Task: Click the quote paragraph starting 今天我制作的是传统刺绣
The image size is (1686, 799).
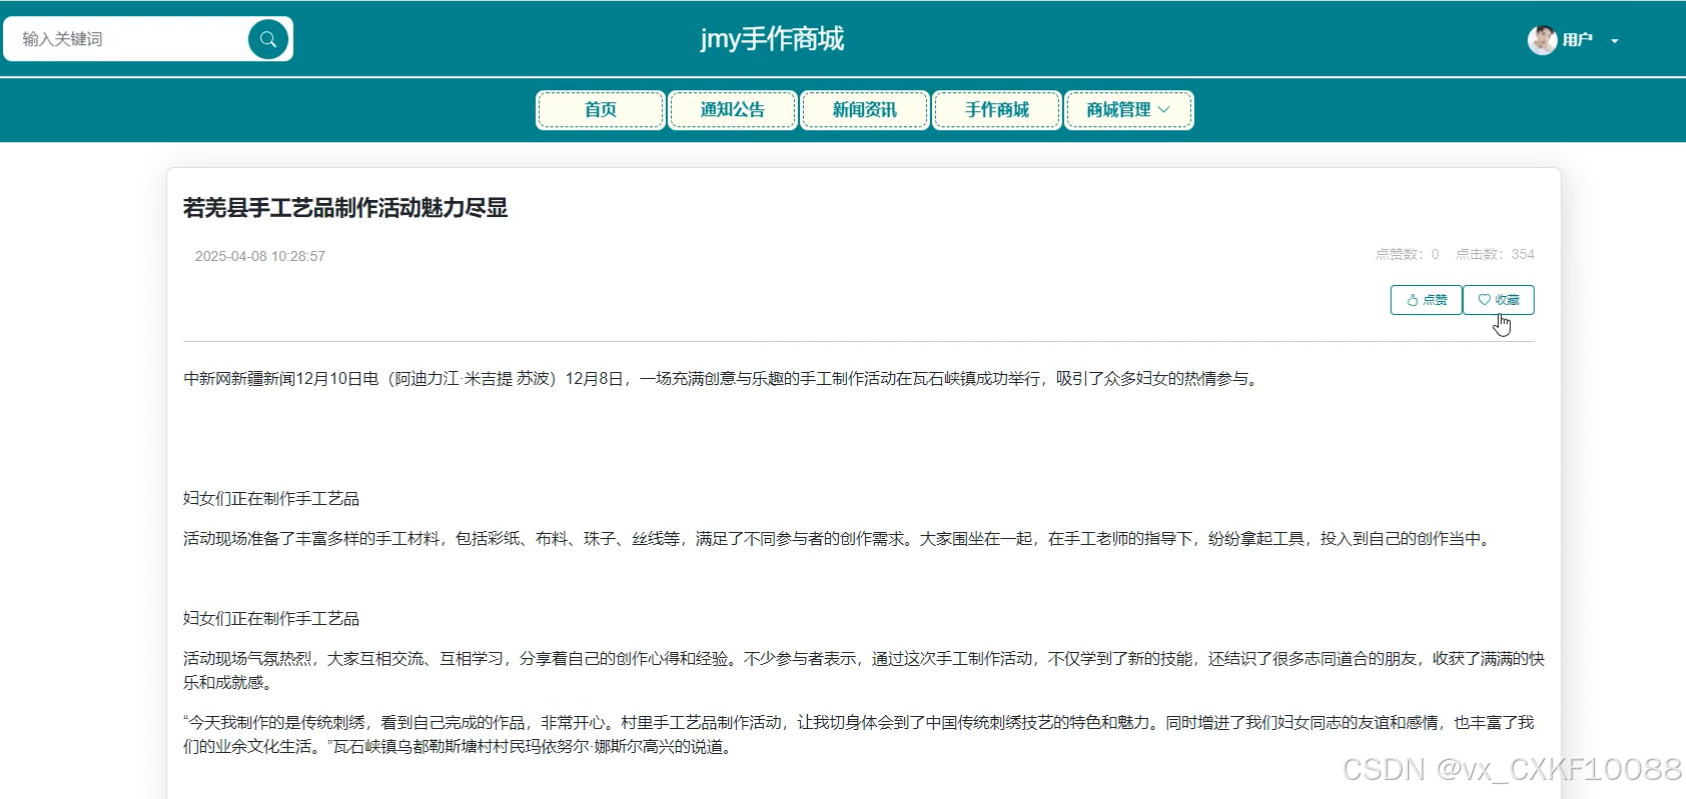Action: (x=859, y=735)
